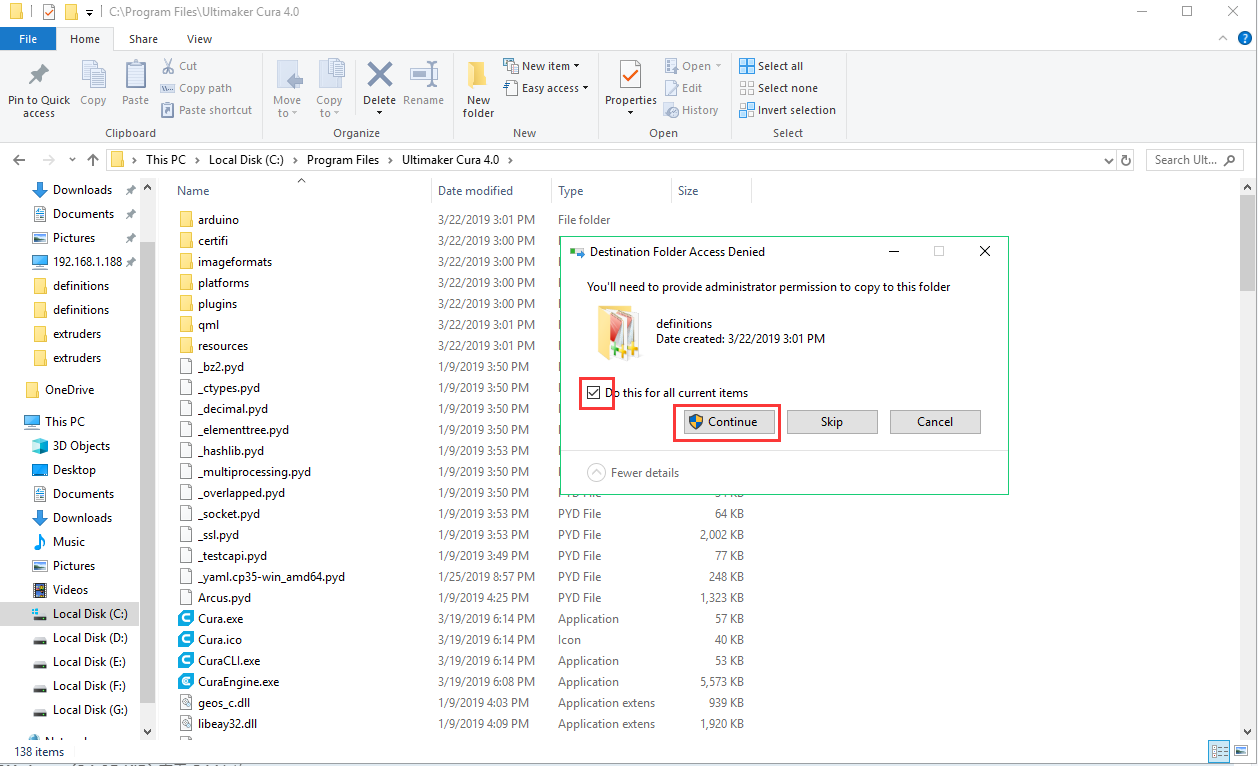Go up one folder with up arrow

tap(93, 160)
